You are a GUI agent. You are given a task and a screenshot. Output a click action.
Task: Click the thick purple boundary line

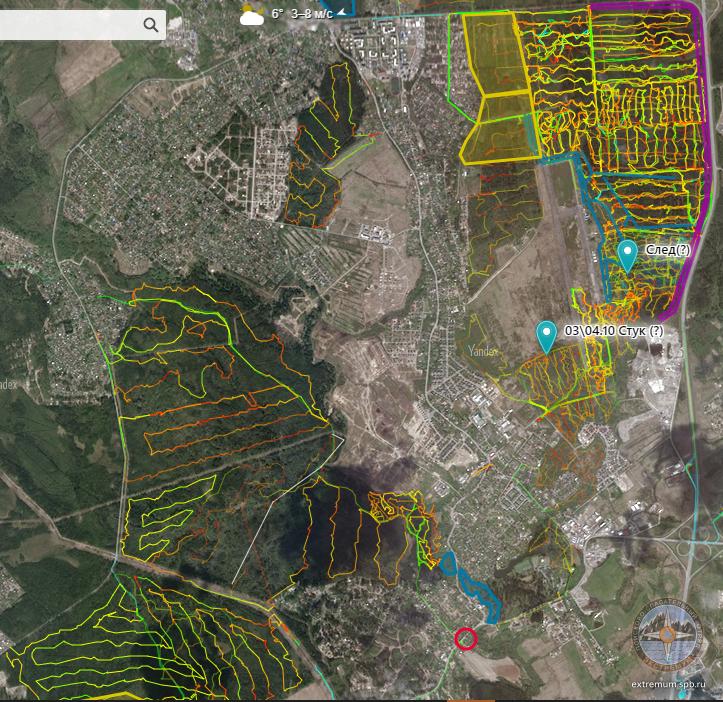point(709,150)
